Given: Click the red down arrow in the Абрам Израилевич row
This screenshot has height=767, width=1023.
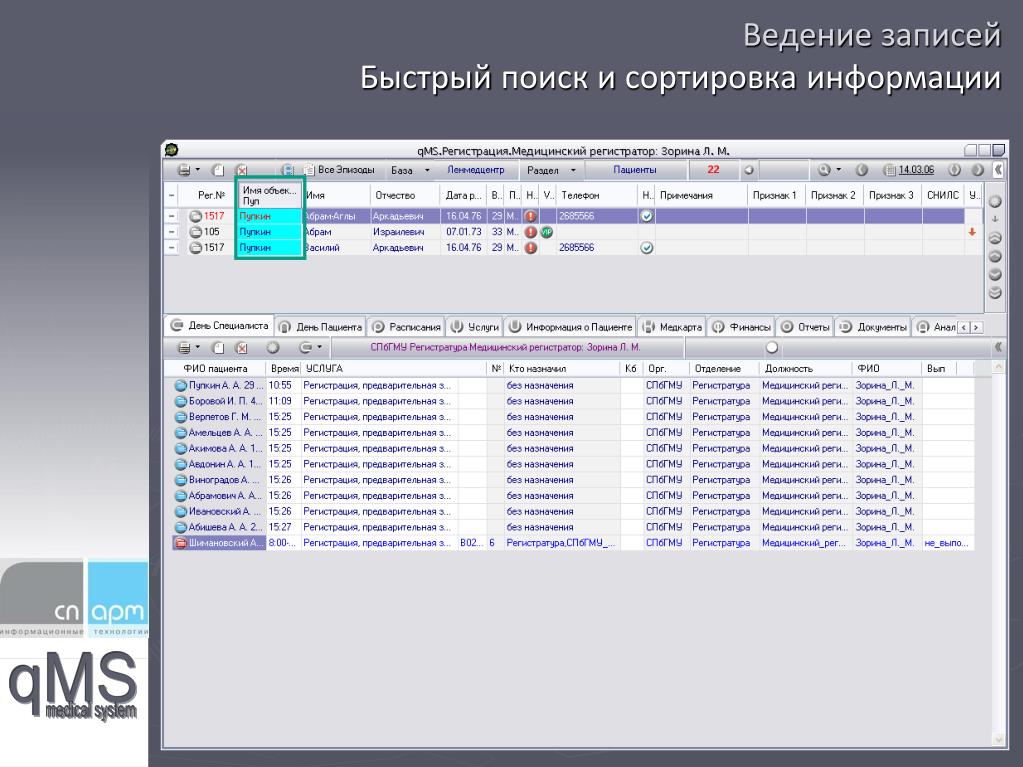Looking at the screenshot, I should [972, 232].
